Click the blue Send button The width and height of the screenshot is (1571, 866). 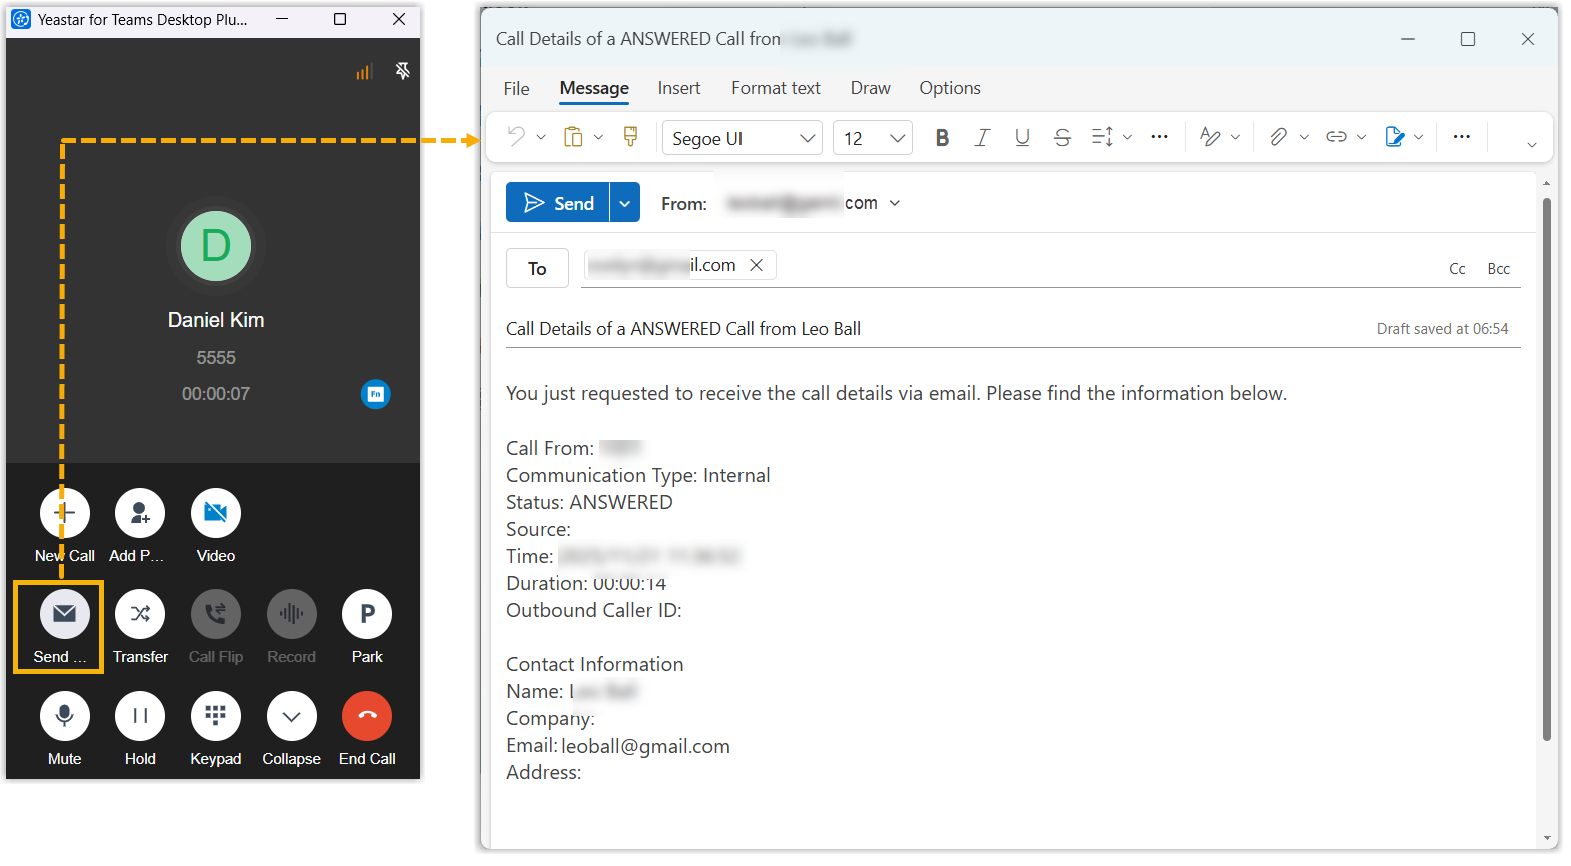558,203
